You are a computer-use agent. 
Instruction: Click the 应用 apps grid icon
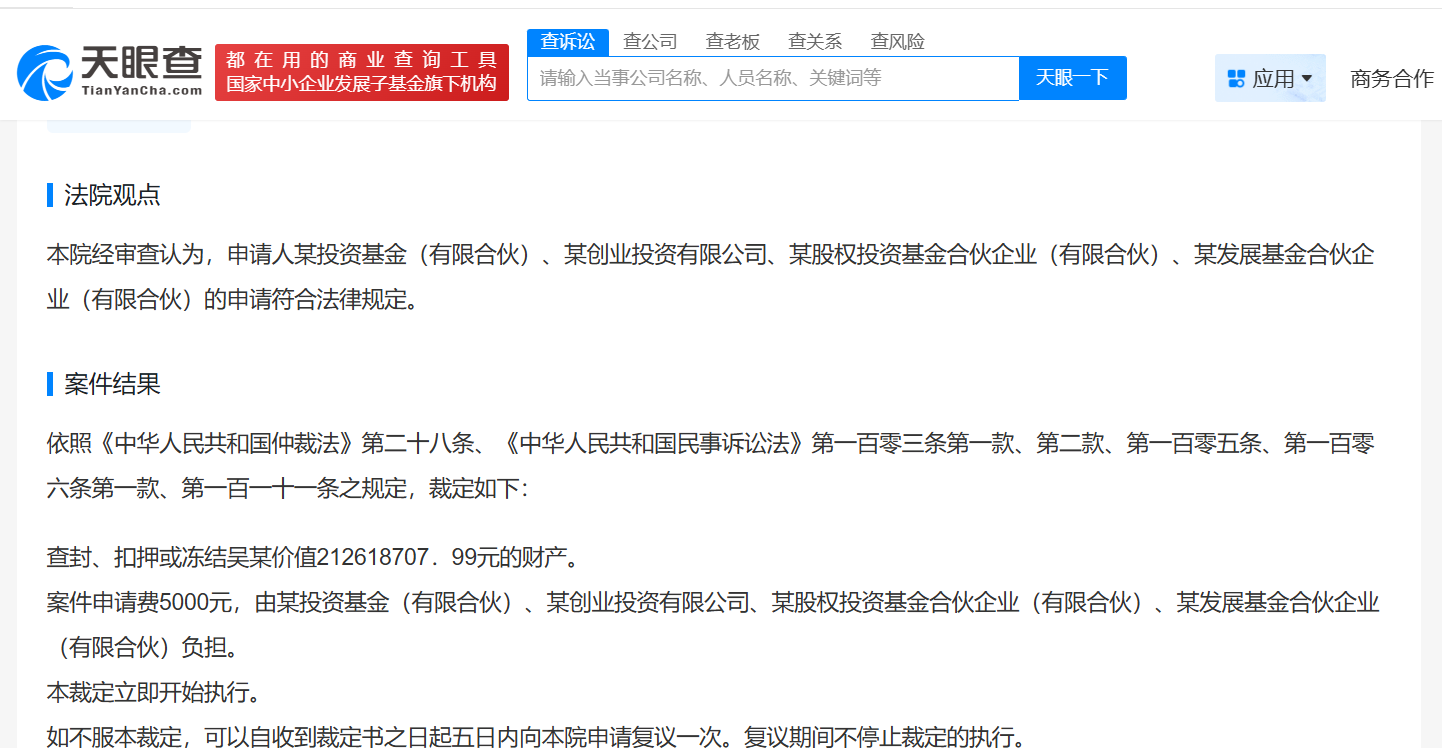(x=1236, y=79)
